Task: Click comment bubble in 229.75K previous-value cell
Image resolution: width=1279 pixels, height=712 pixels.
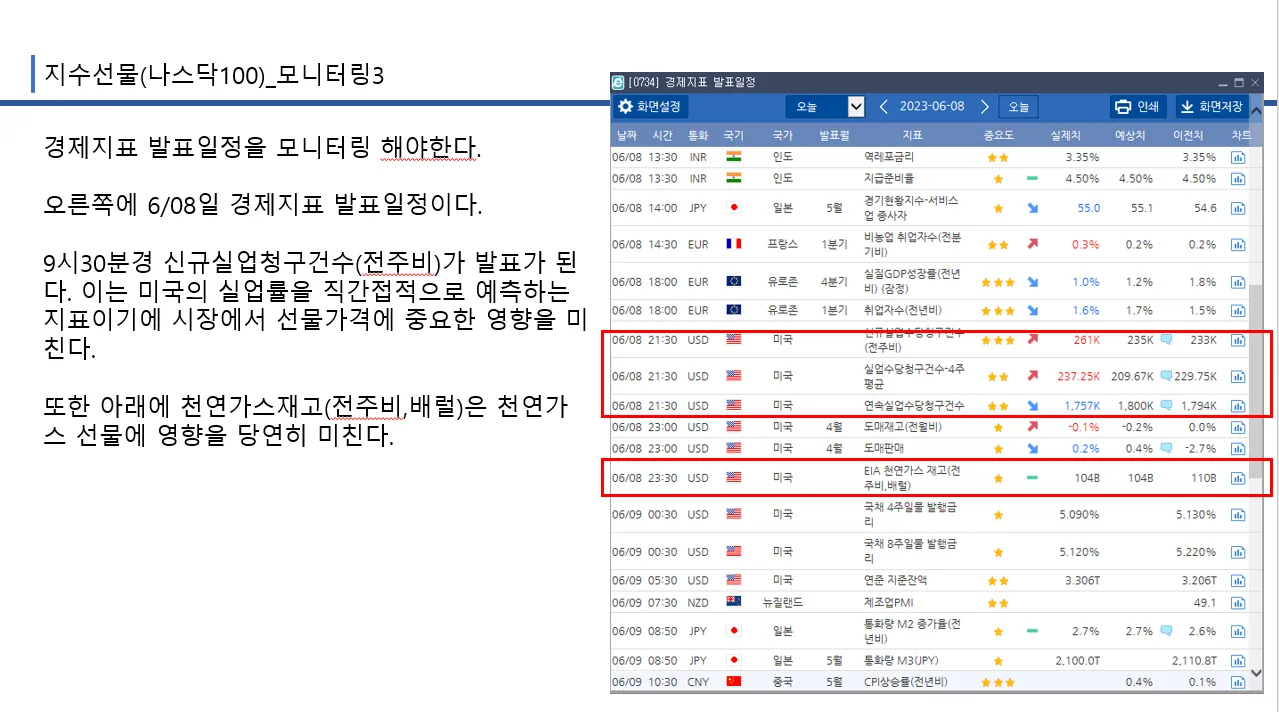Action: click(x=1165, y=376)
